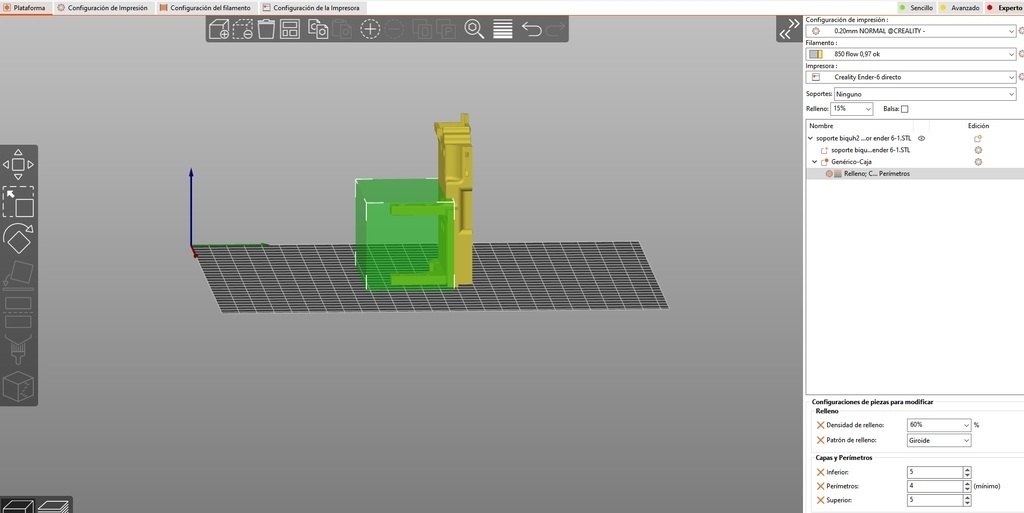1024x513 pixels.
Task: Collapse the soporte biquh2 object tree node
Action: (810, 138)
